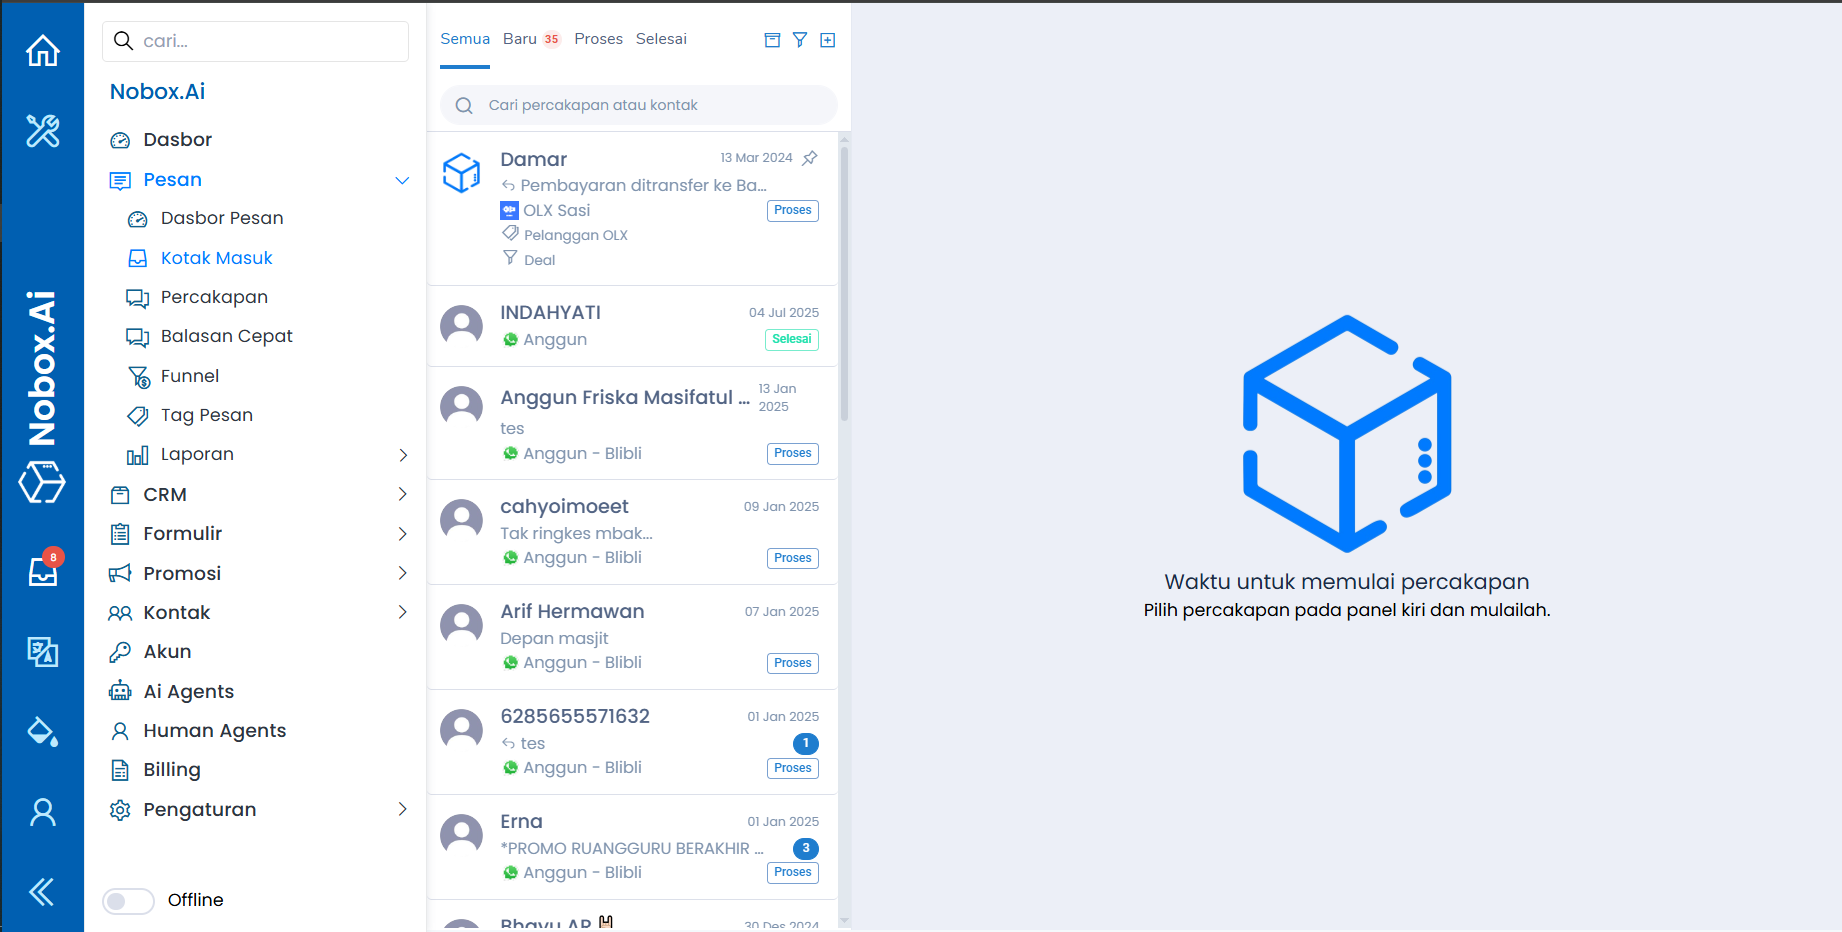This screenshot has height=932, width=1842.
Task: Click the new conversation plus icon
Action: pyautogui.click(x=828, y=40)
